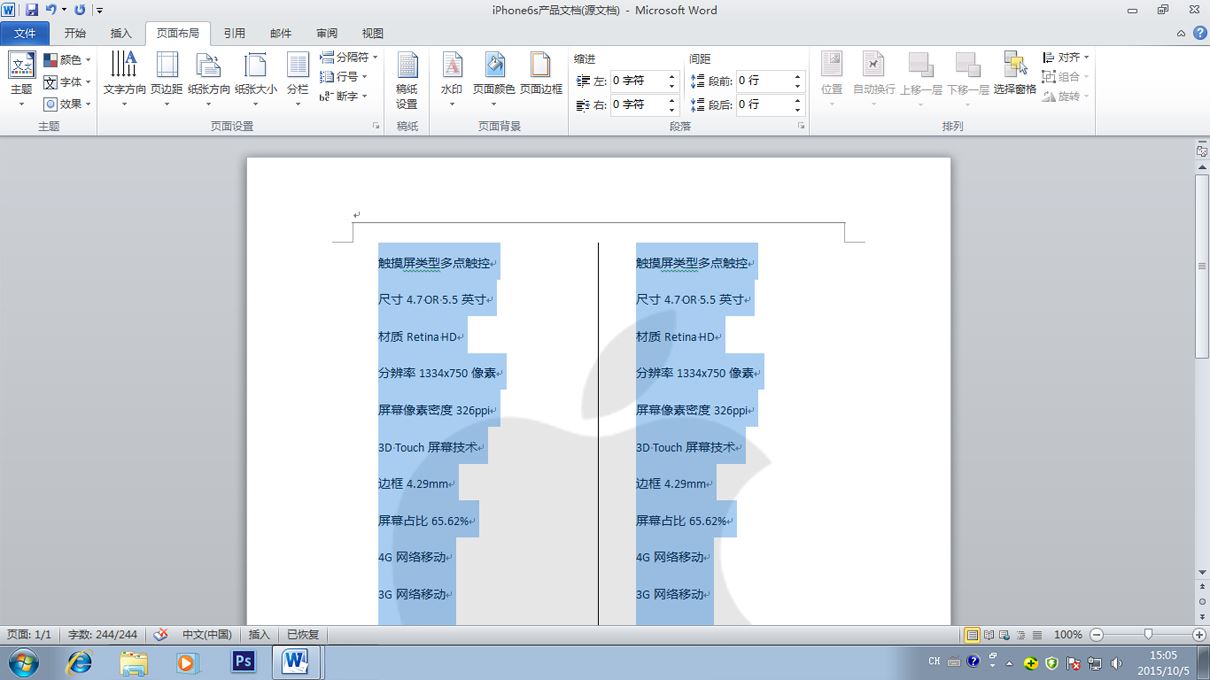Open the 主题 themes gallery
Image resolution: width=1210 pixels, height=680 pixels.
(x=21, y=80)
